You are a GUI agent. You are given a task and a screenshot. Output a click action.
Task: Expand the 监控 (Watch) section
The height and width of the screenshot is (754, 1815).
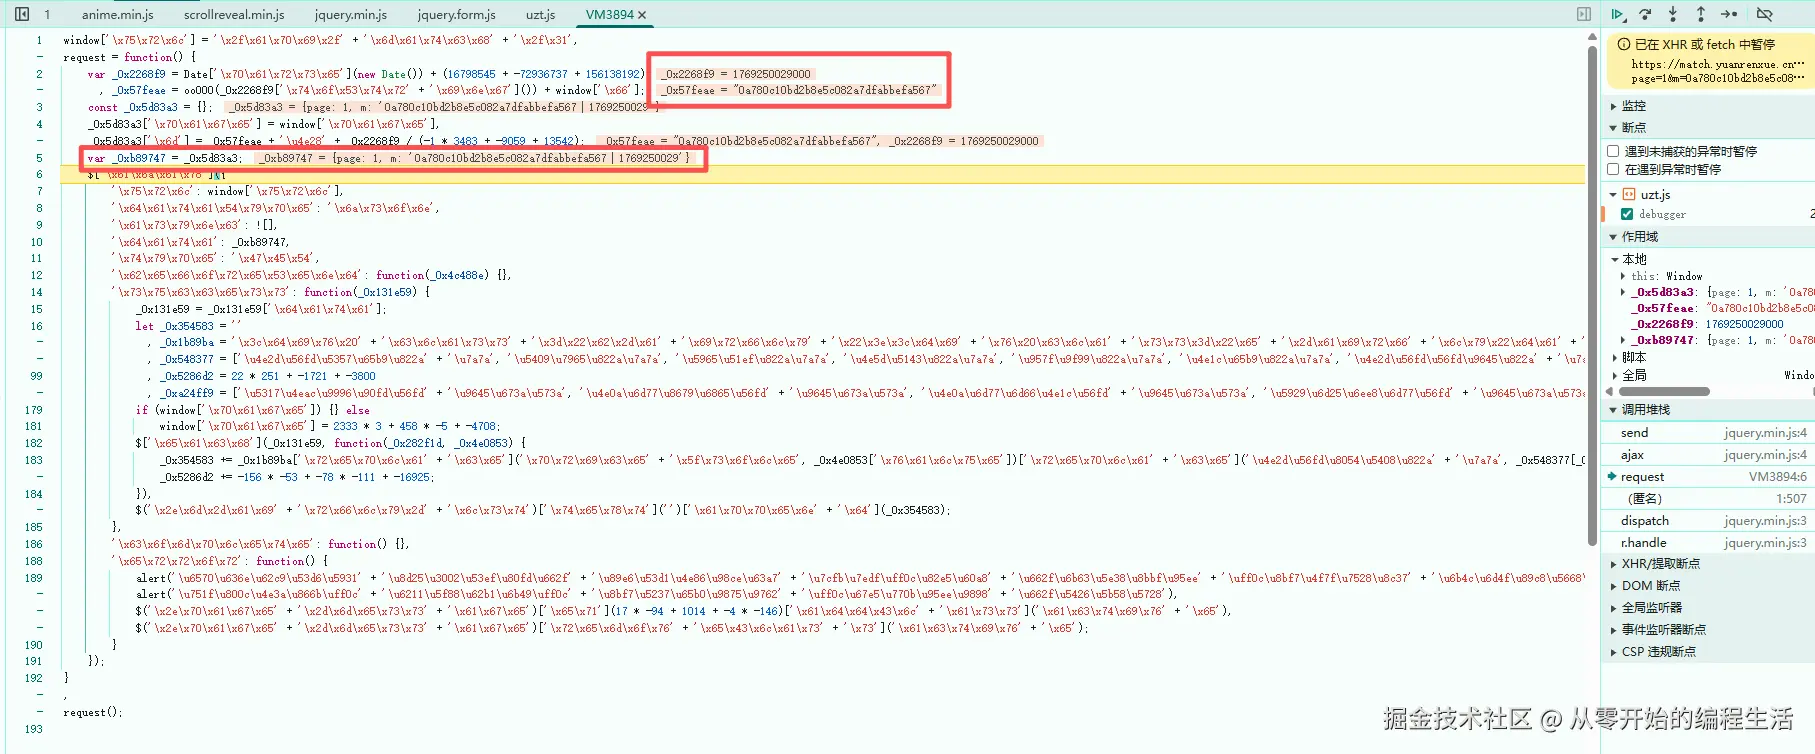tap(1613, 106)
